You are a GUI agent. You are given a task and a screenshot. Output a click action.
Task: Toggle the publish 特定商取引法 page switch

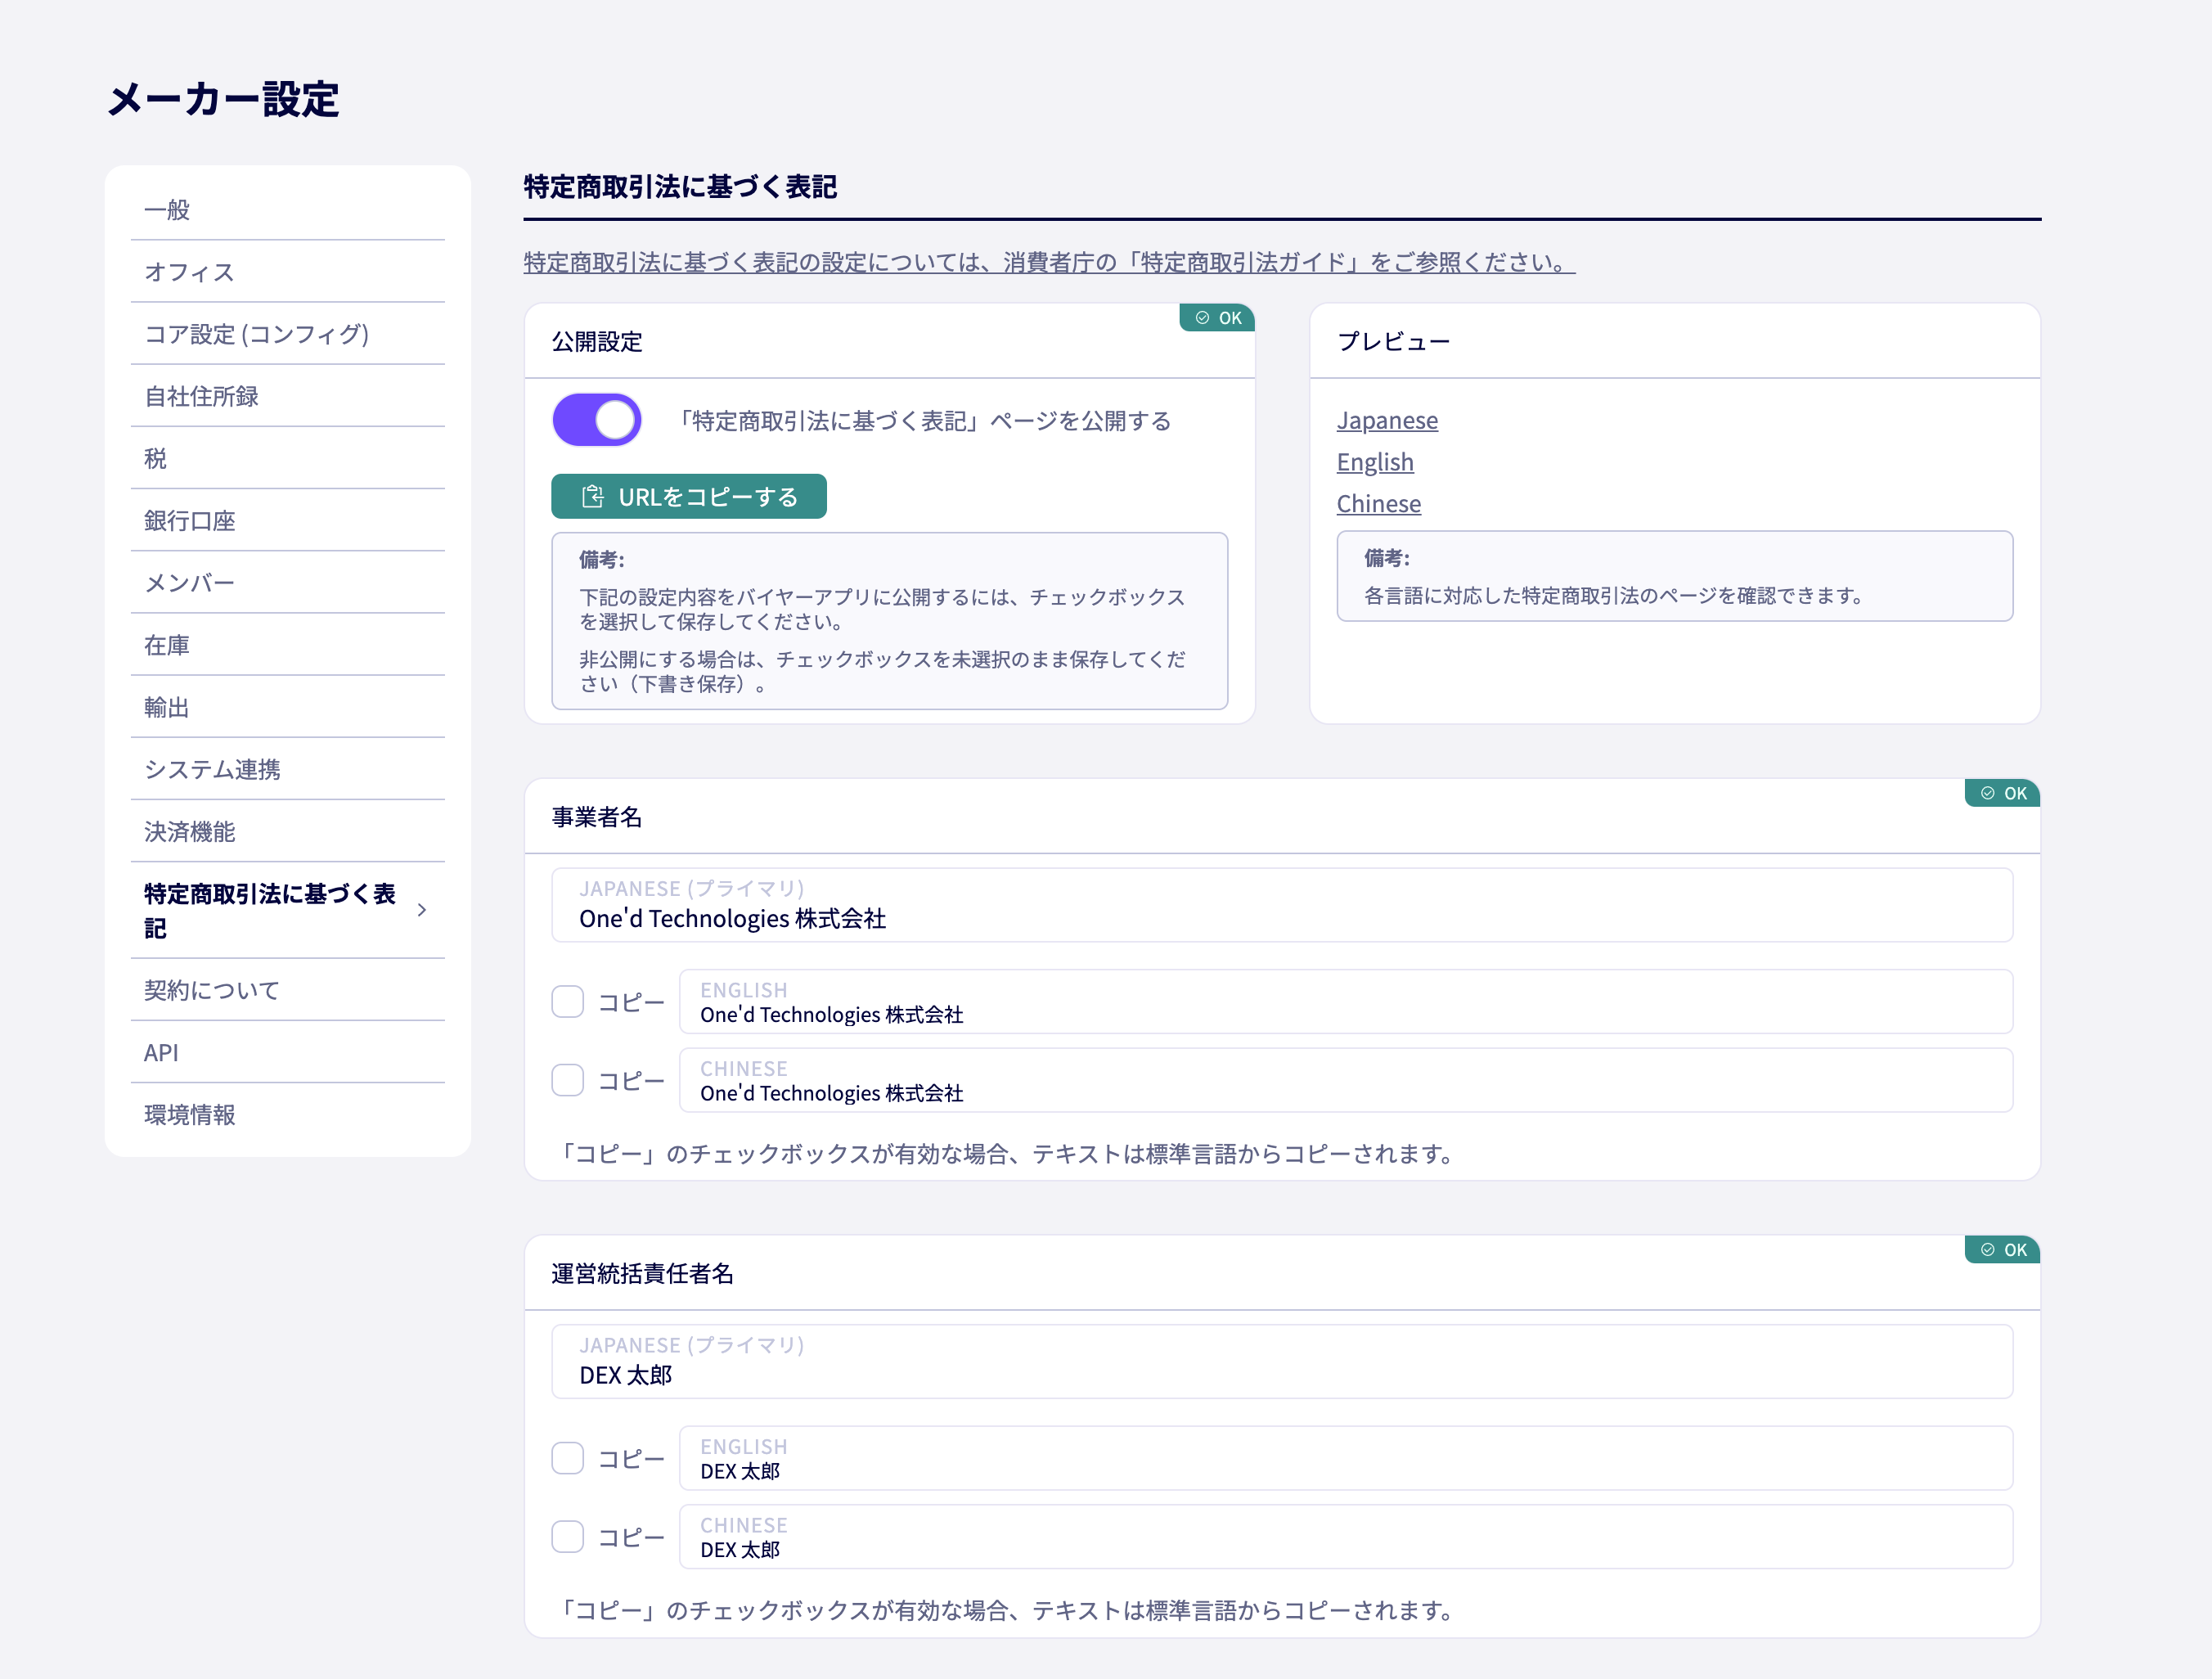(x=597, y=420)
